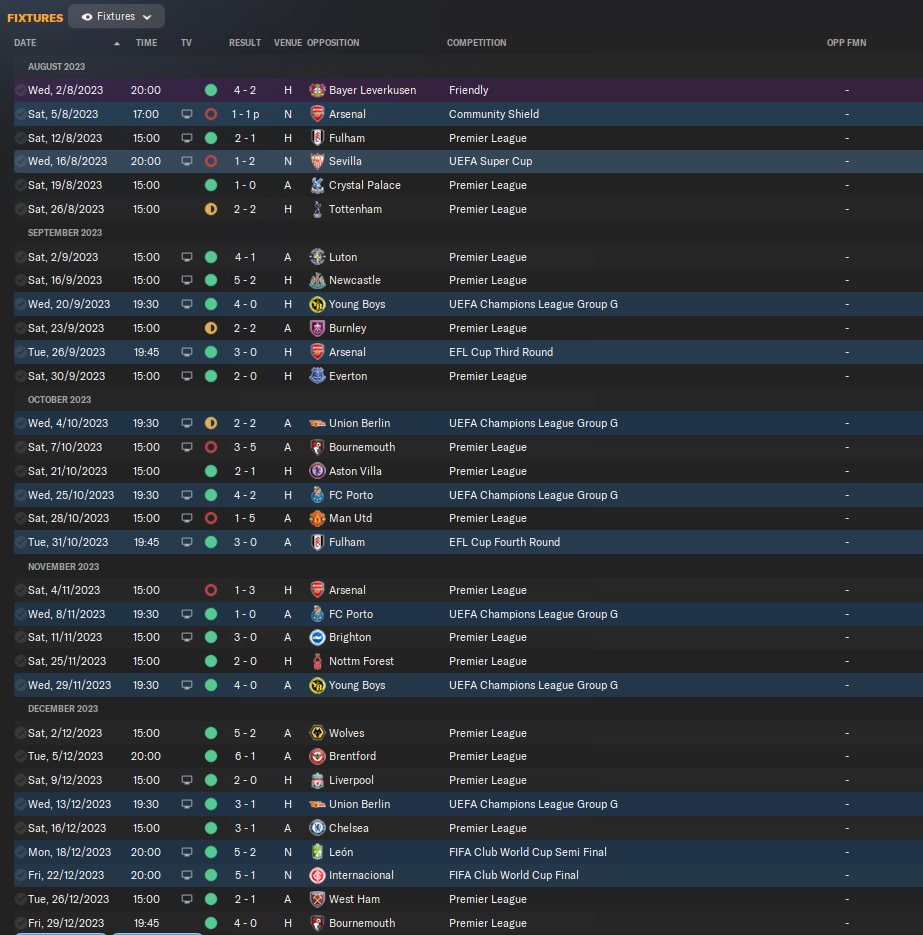Sort by the TIME column header
This screenshot has width=923, height=935.
pos(146,43)
